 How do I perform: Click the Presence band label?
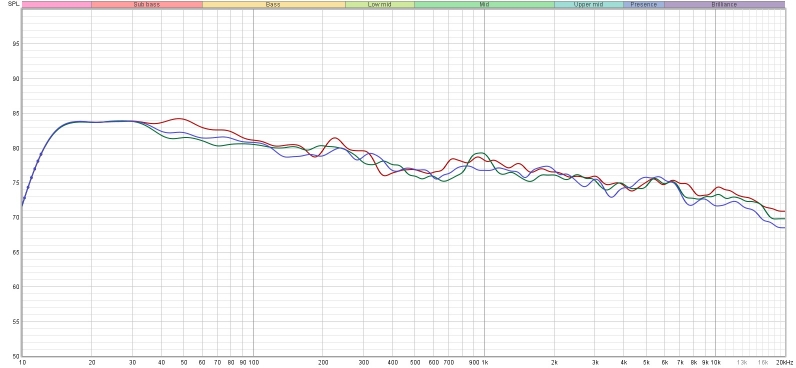tap(643, 5)
